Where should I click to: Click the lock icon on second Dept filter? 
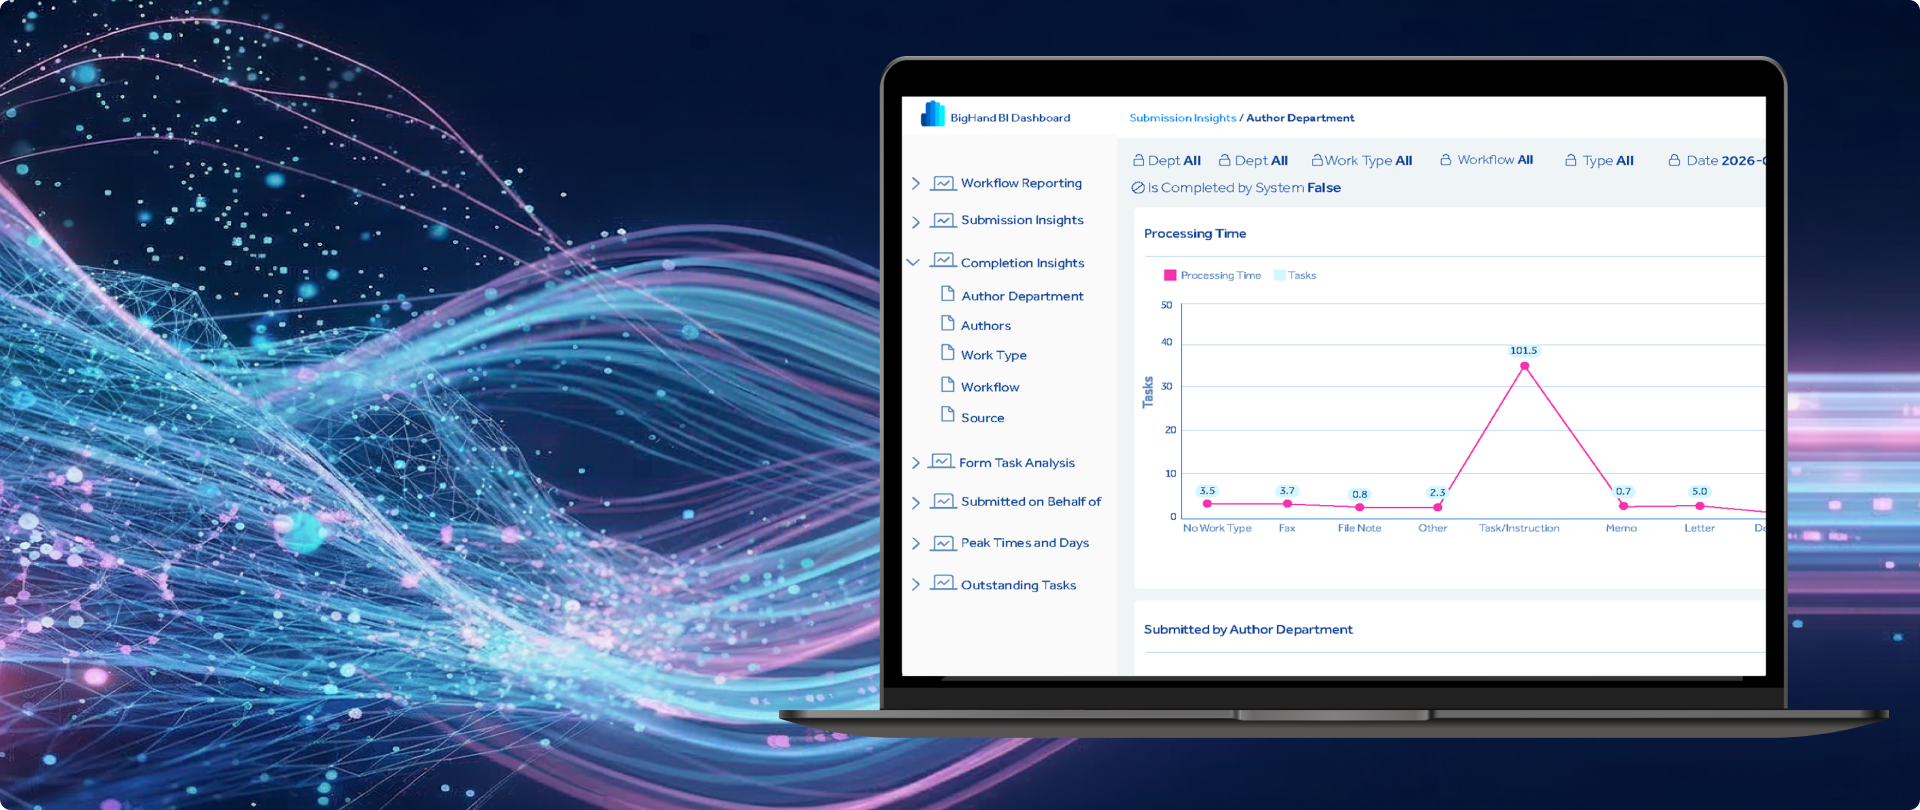pyautogui.click(x=1224, y=160)
